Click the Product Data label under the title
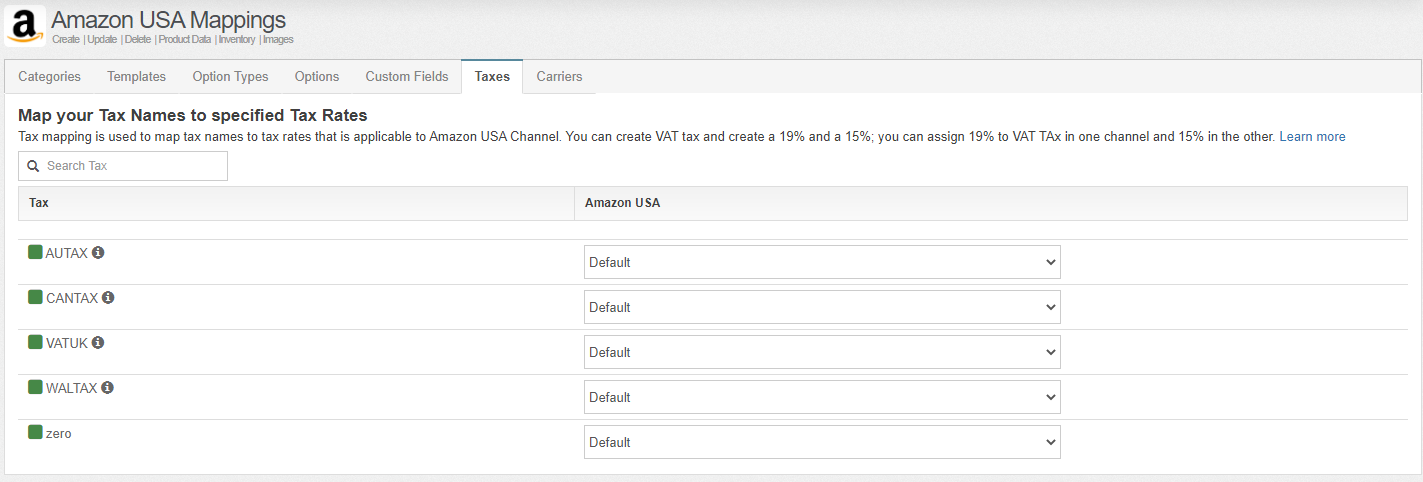Image resolution: width=1423 pixels, height=482 pixels. click(184, 40)
